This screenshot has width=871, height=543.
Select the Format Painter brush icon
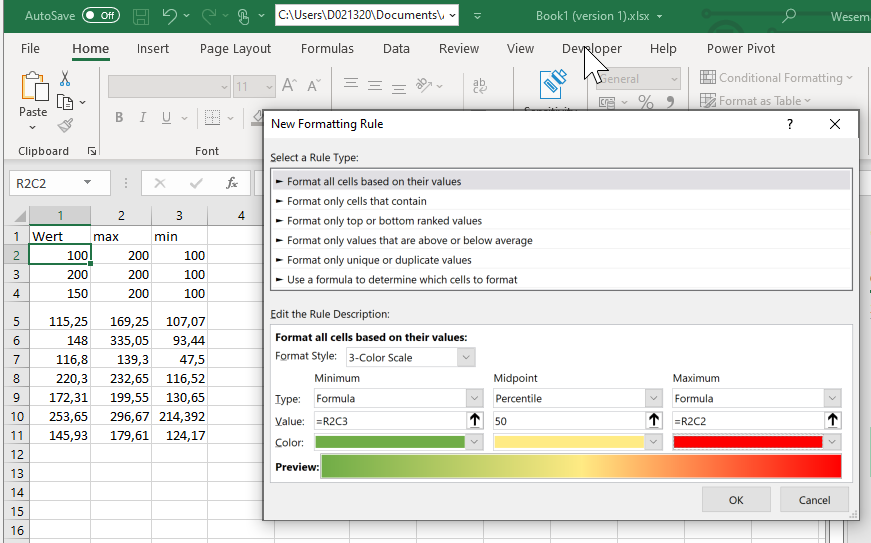click(x=65, y=125)
